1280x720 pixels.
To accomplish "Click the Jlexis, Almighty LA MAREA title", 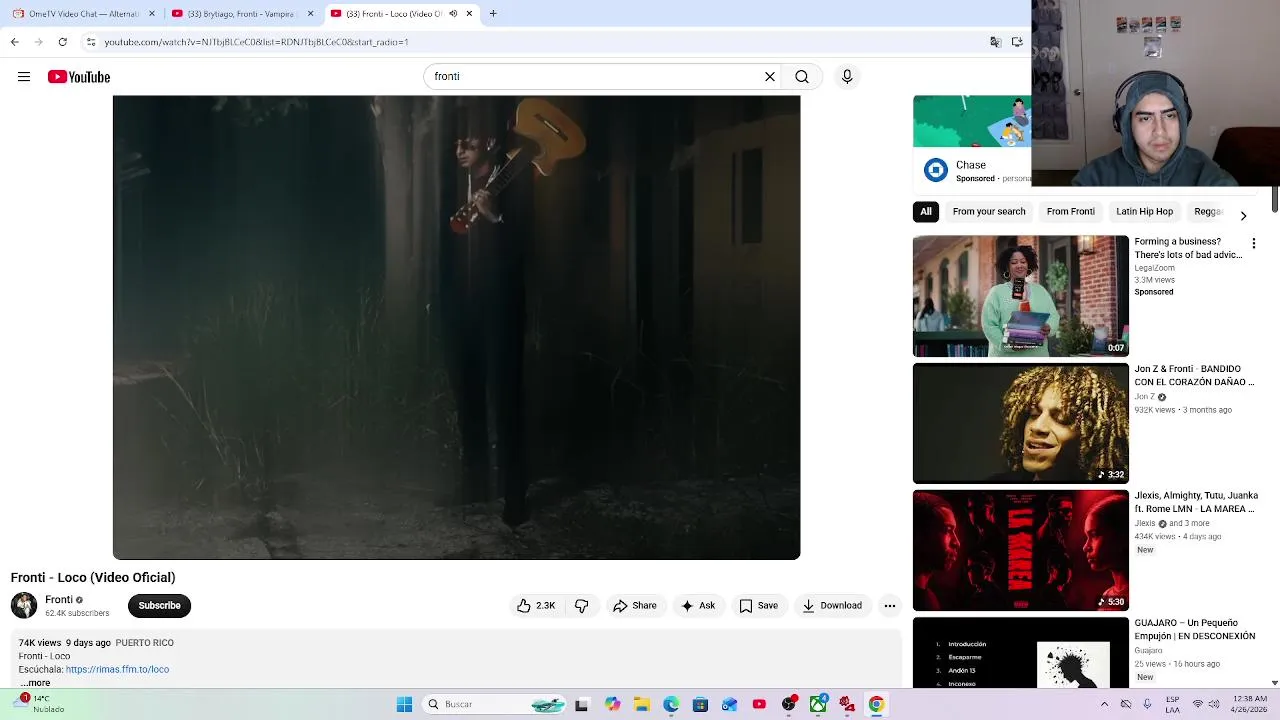I will coord(1194,502).
